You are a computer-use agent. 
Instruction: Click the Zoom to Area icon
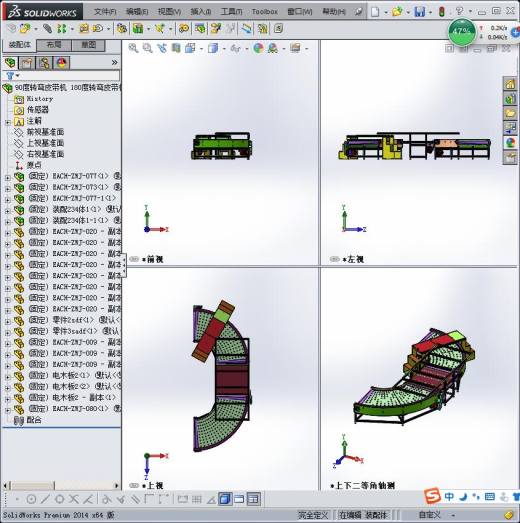[x=147, y=48]
